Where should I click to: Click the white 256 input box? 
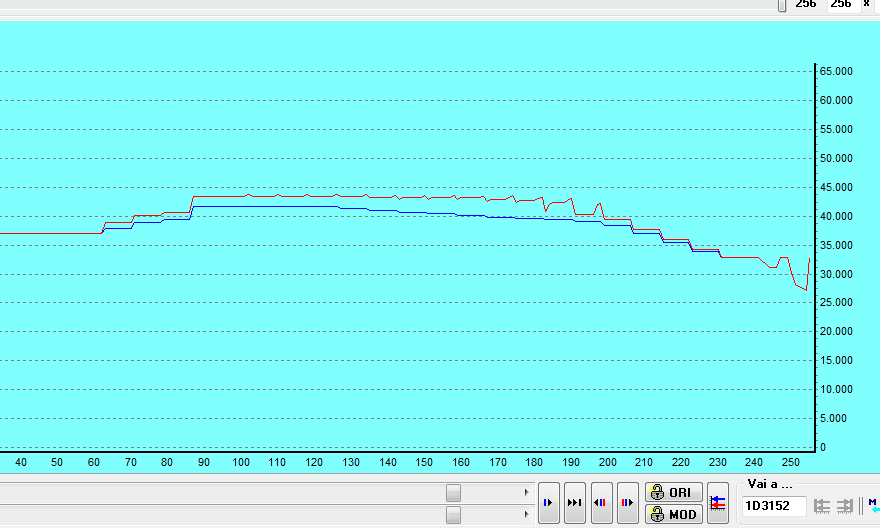tap(840, 5)
